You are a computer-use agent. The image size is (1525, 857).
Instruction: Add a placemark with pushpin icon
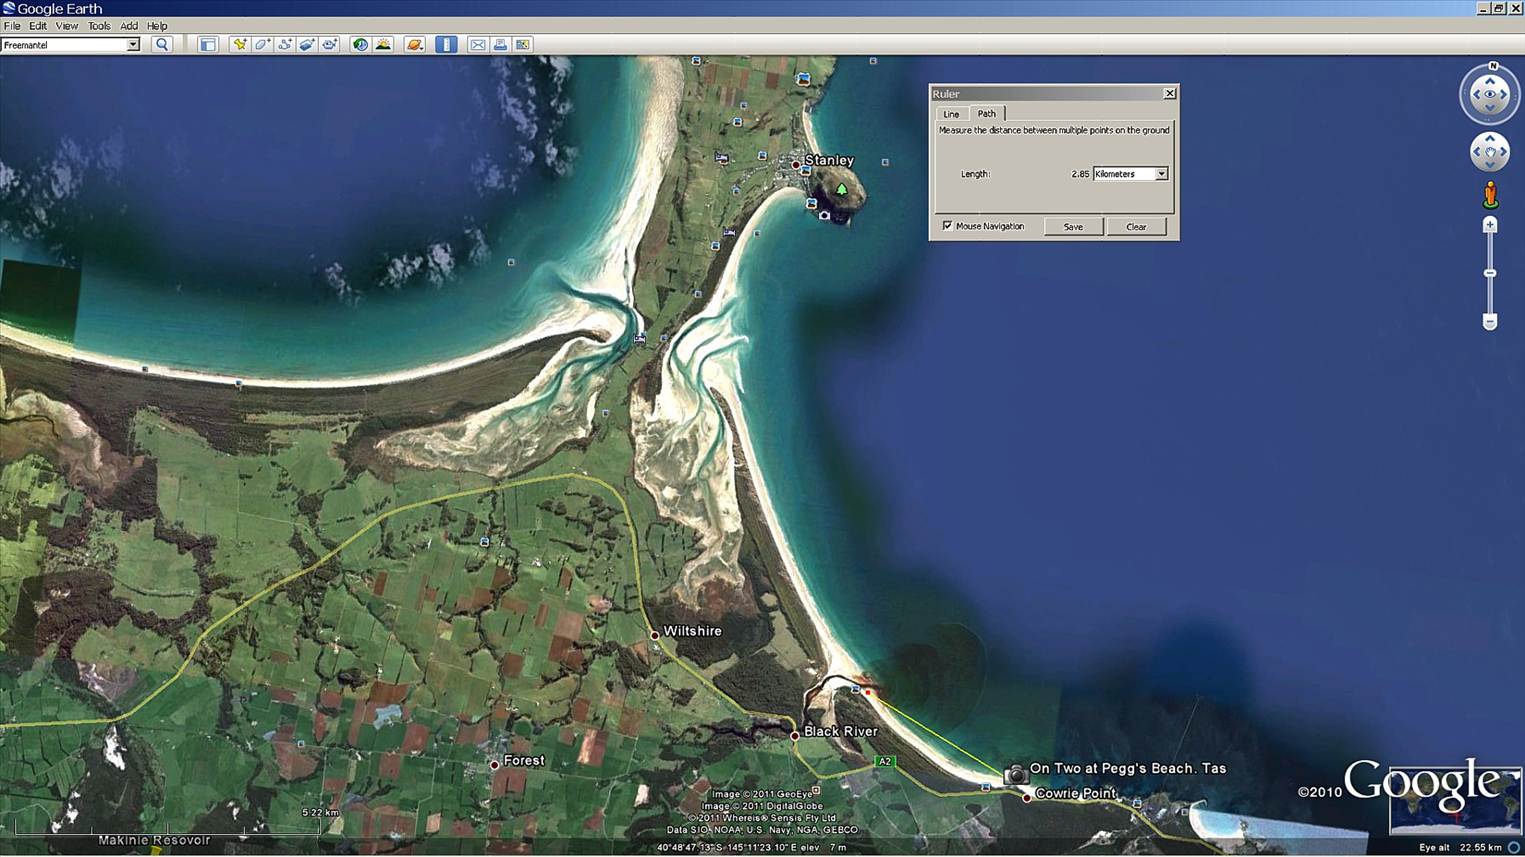click(239, 45)
